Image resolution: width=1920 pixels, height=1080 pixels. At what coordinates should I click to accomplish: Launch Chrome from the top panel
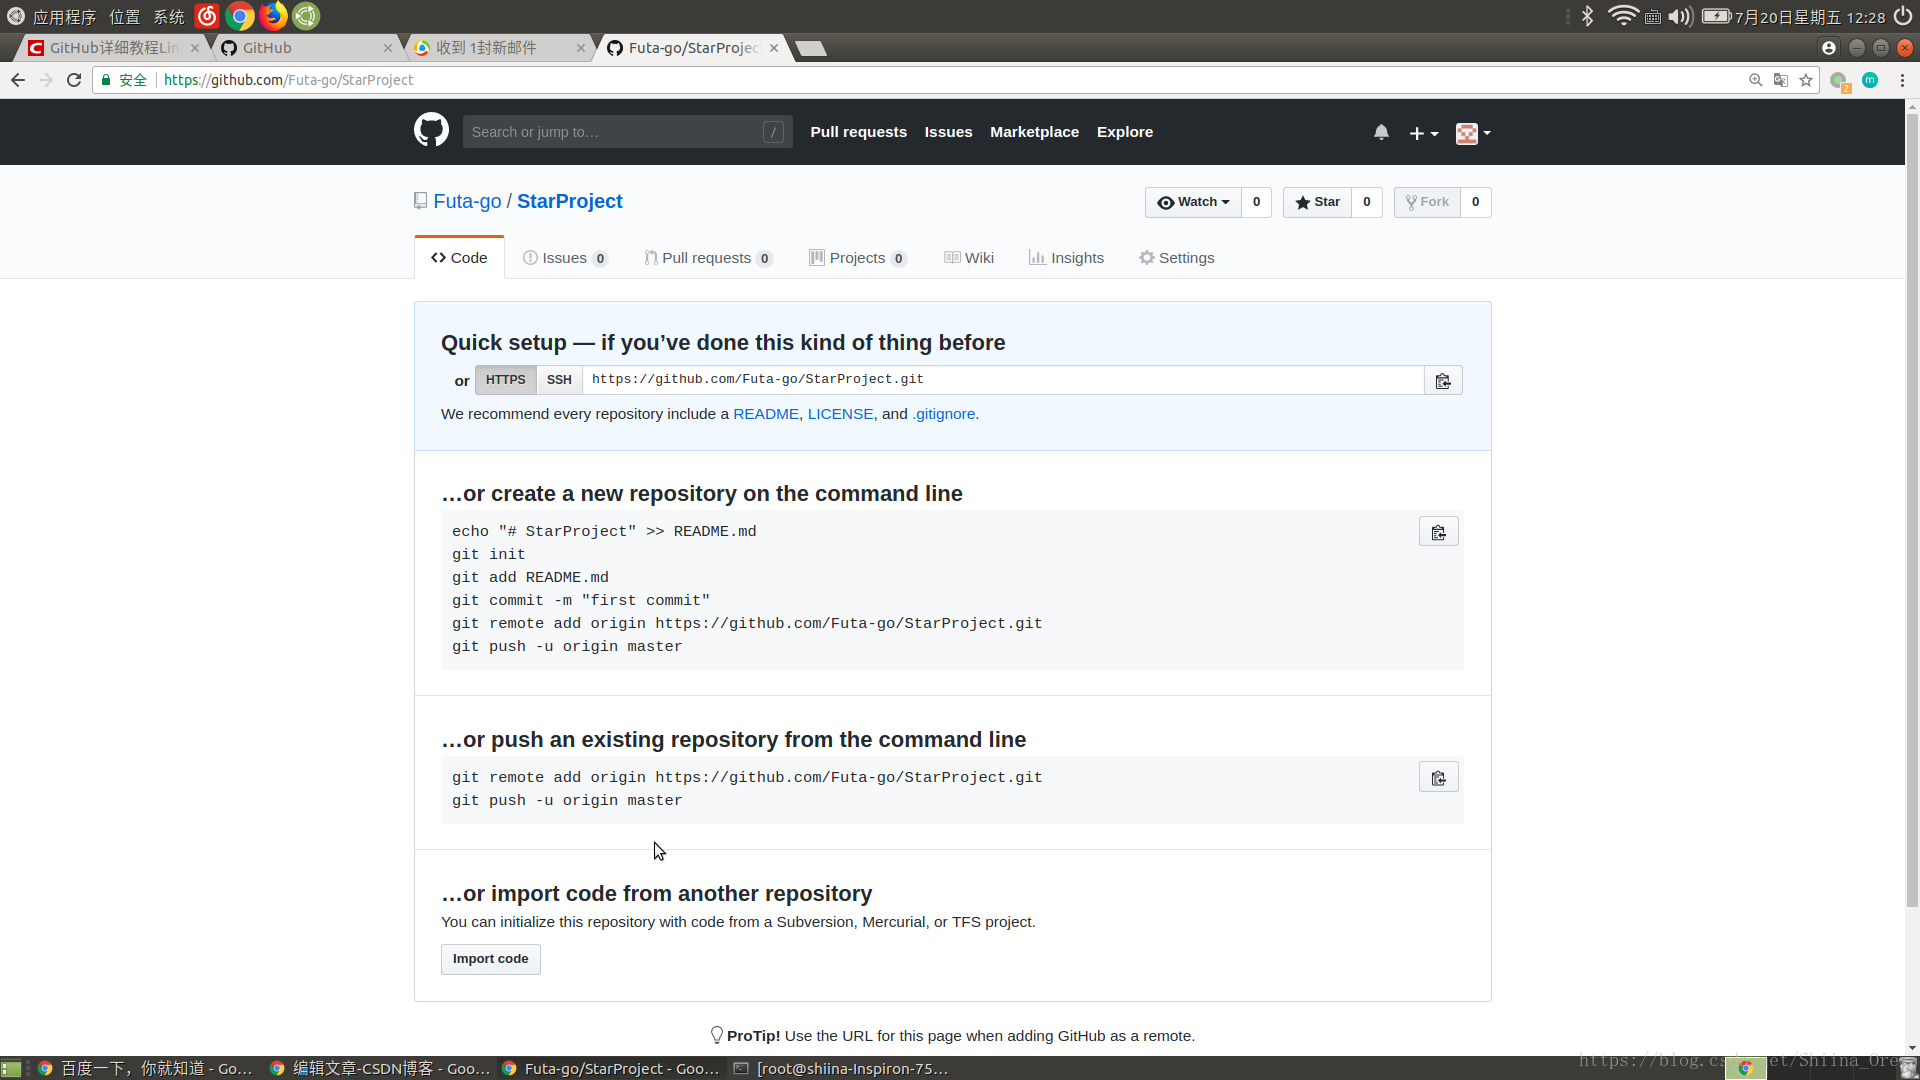[240, 16]
